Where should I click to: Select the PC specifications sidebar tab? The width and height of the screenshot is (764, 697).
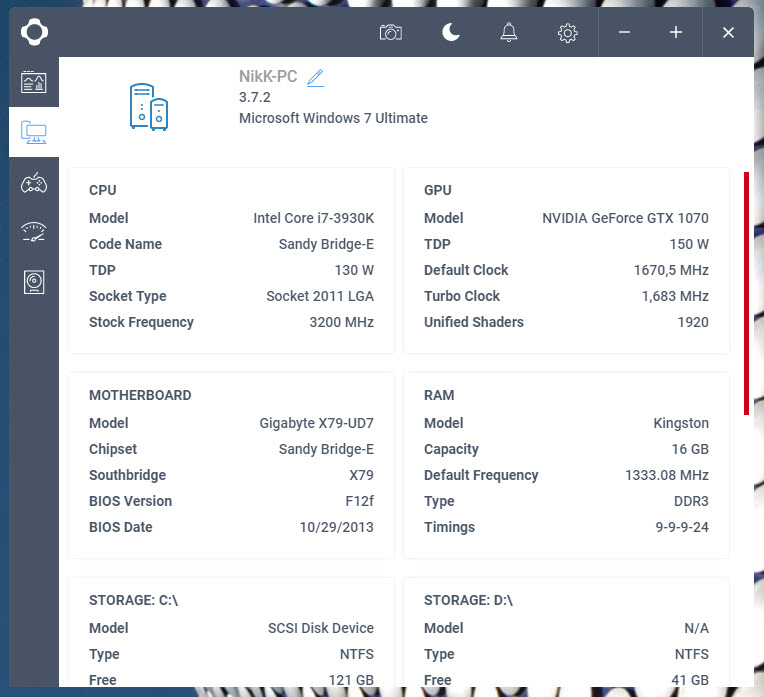34,132
